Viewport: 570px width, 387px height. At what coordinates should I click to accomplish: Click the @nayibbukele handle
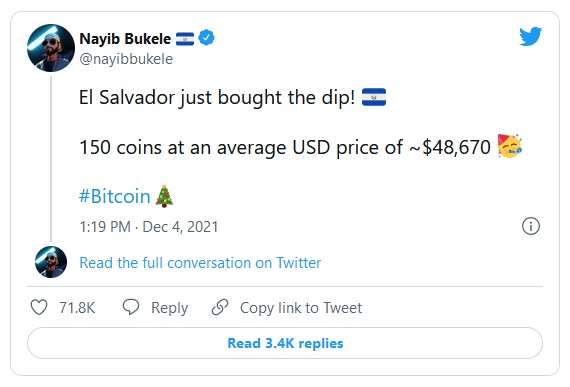126,59
